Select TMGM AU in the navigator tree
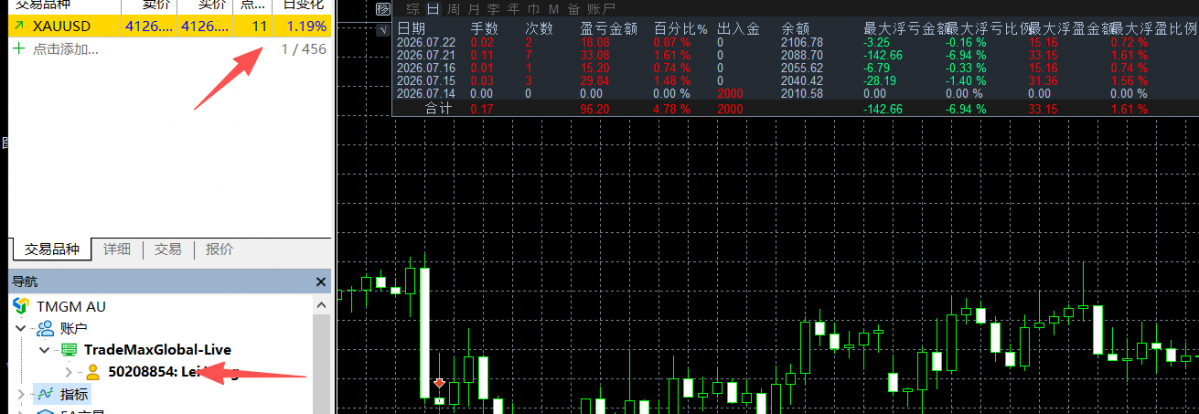 (71, 306)
